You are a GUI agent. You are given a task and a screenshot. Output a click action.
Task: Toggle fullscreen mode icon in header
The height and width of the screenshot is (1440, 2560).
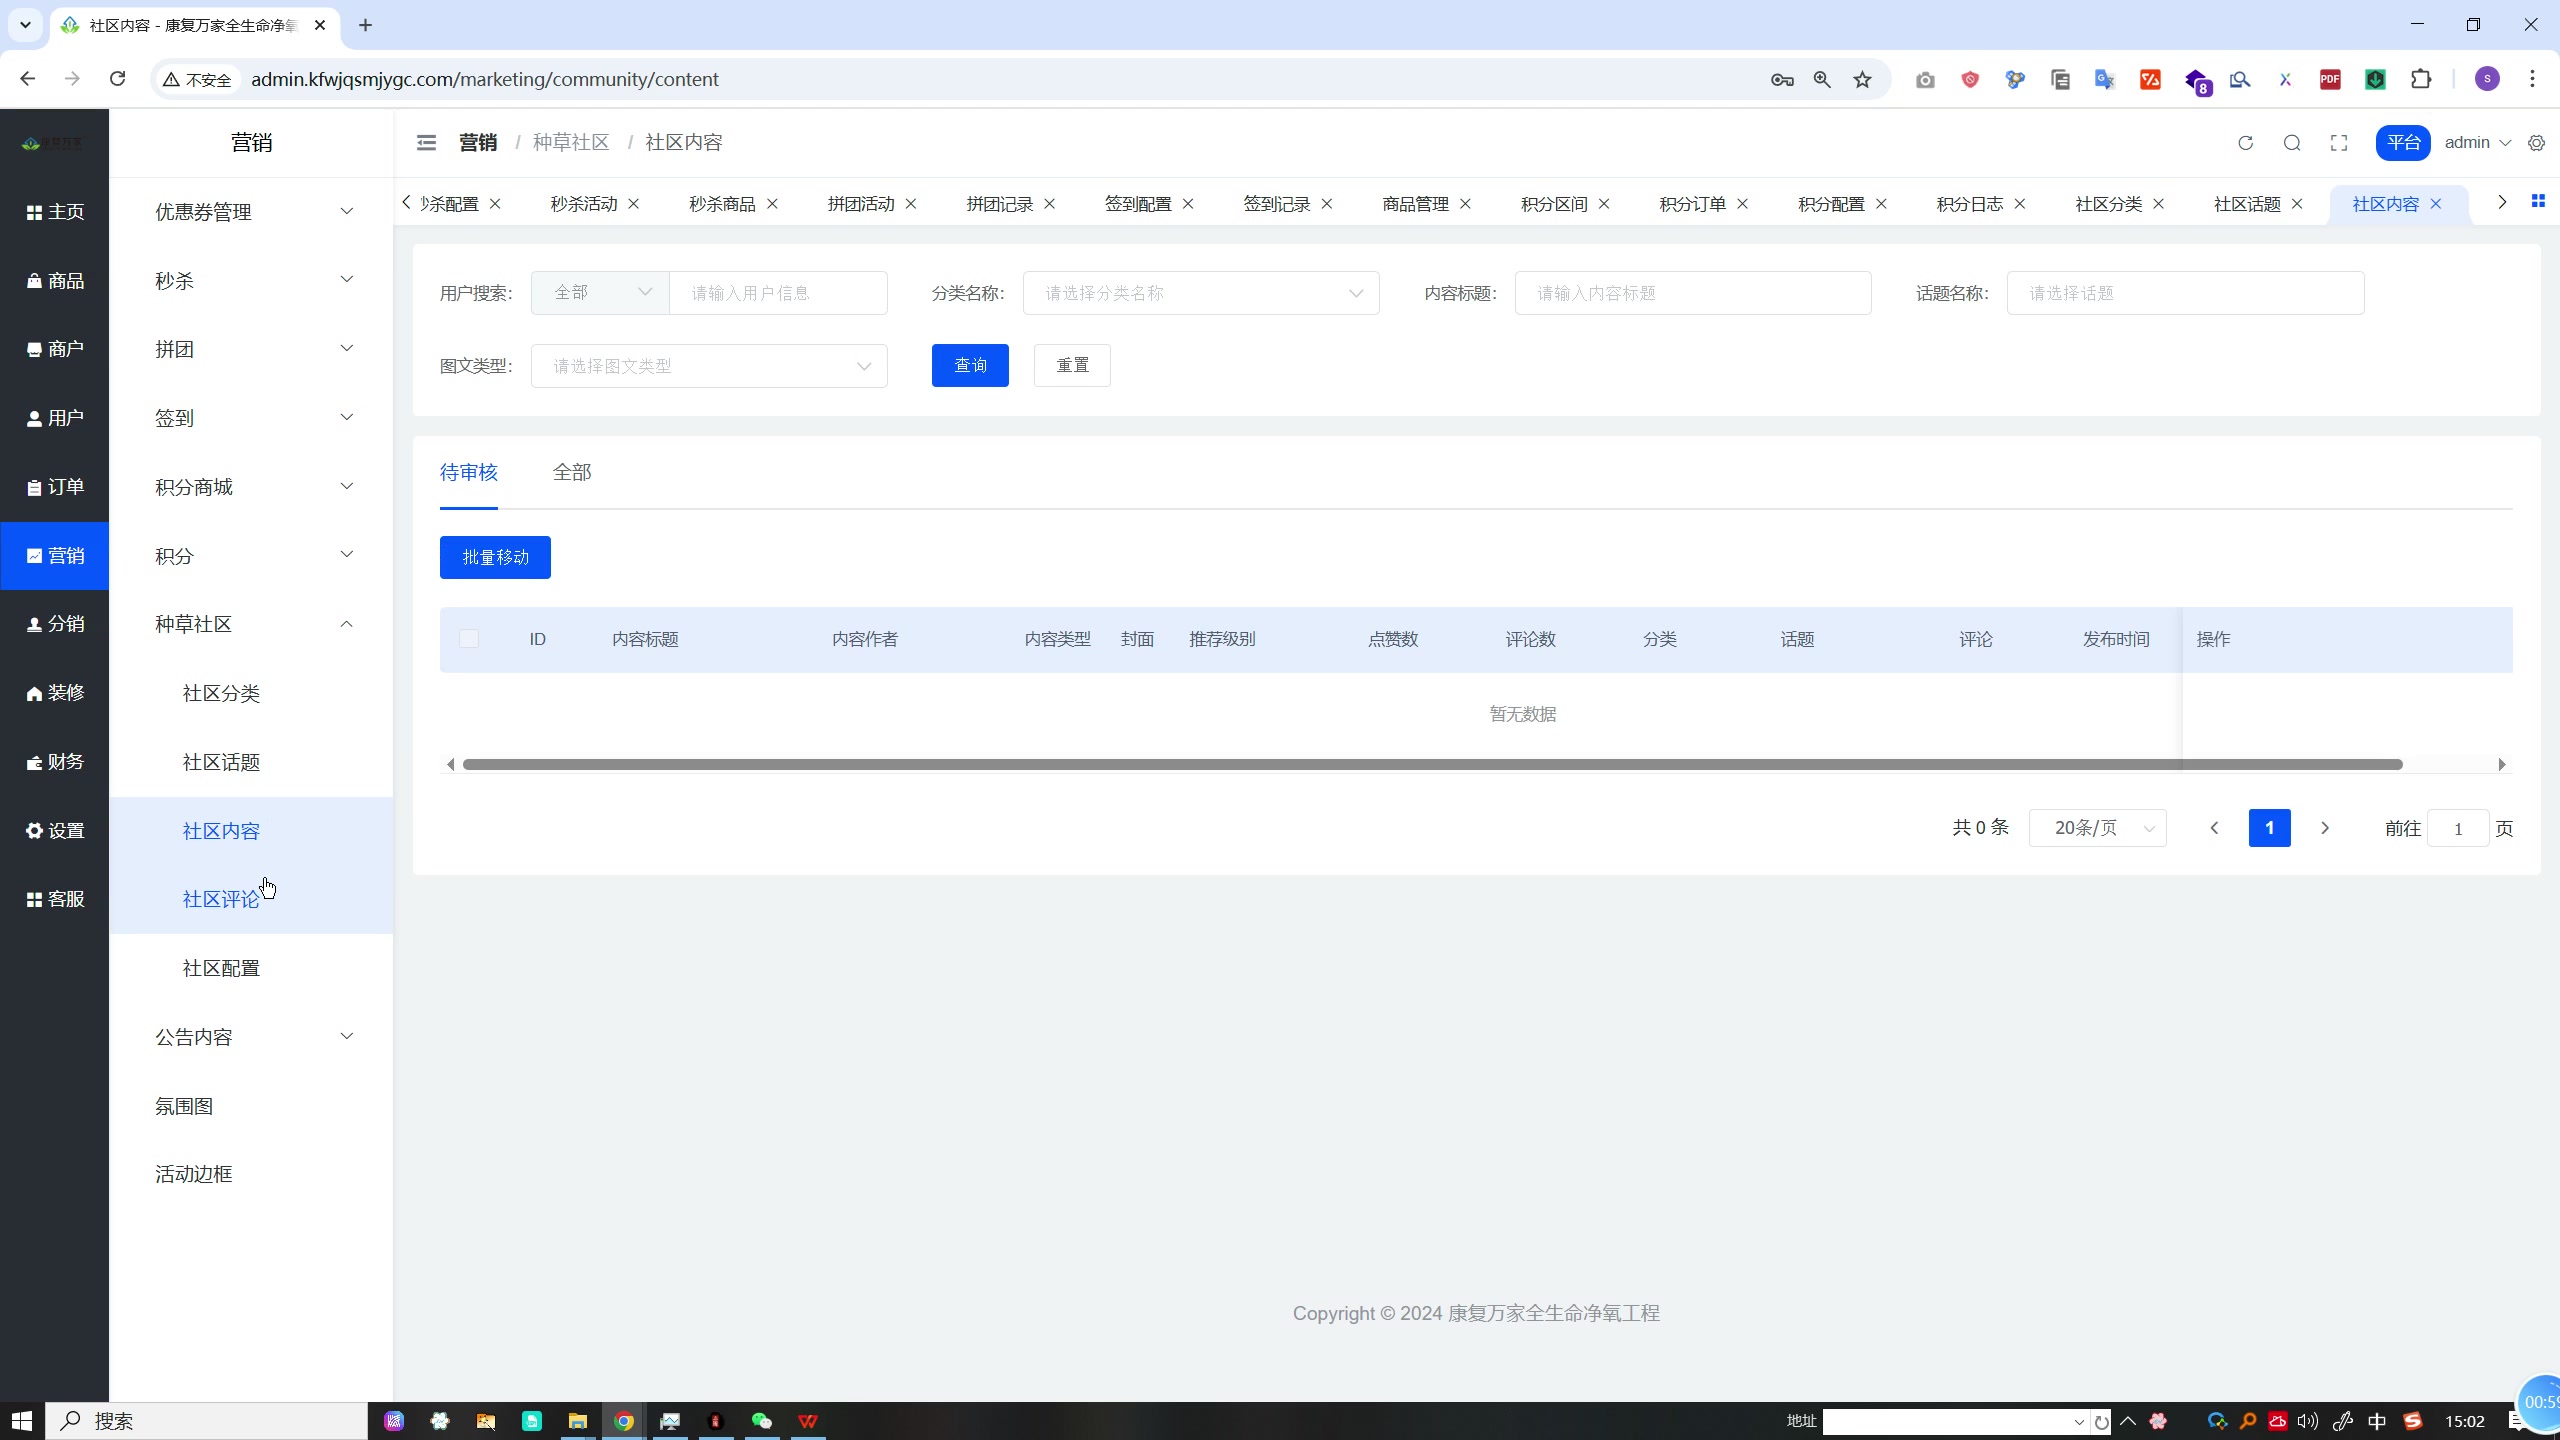(x=2339, y=143)
